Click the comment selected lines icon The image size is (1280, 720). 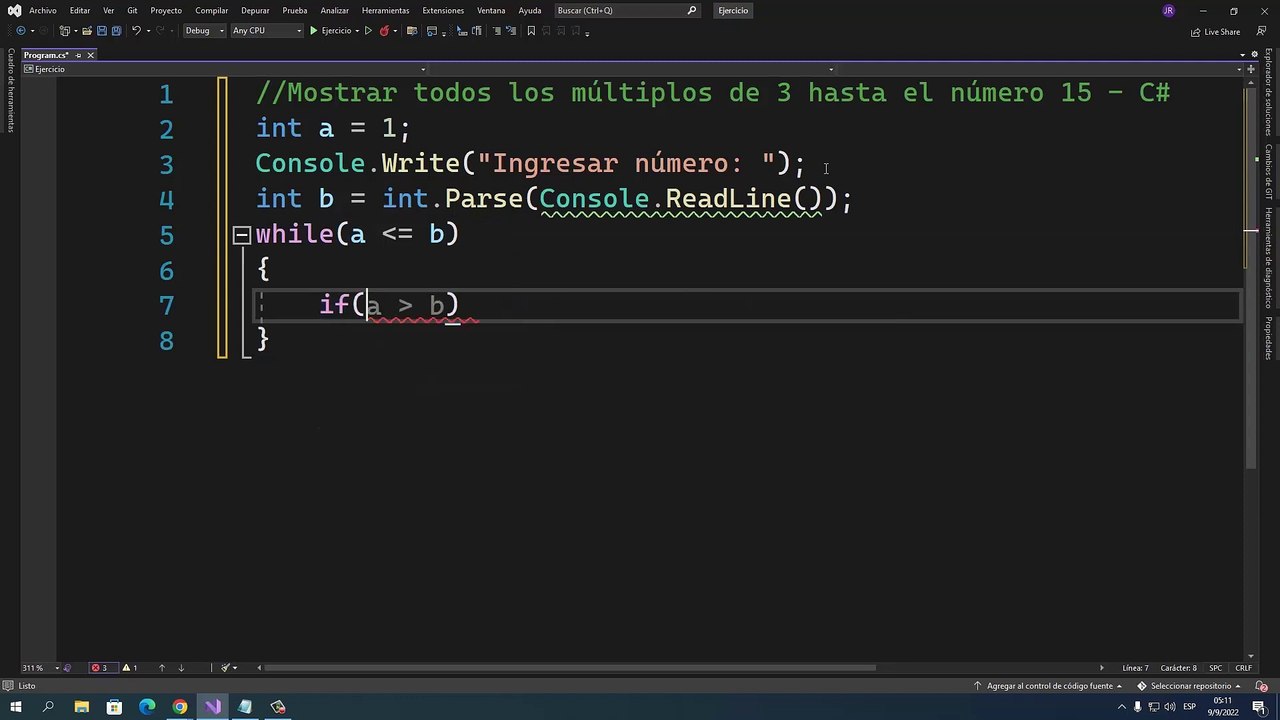point(497,31)
